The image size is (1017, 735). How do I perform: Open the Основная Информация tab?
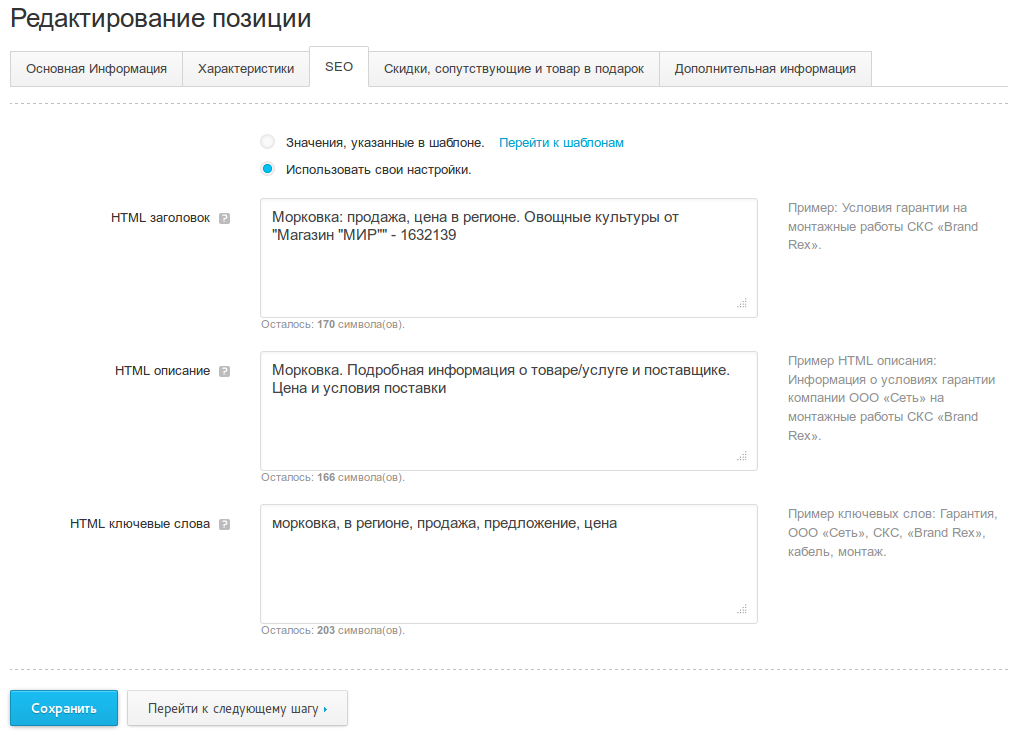(96, 69)
